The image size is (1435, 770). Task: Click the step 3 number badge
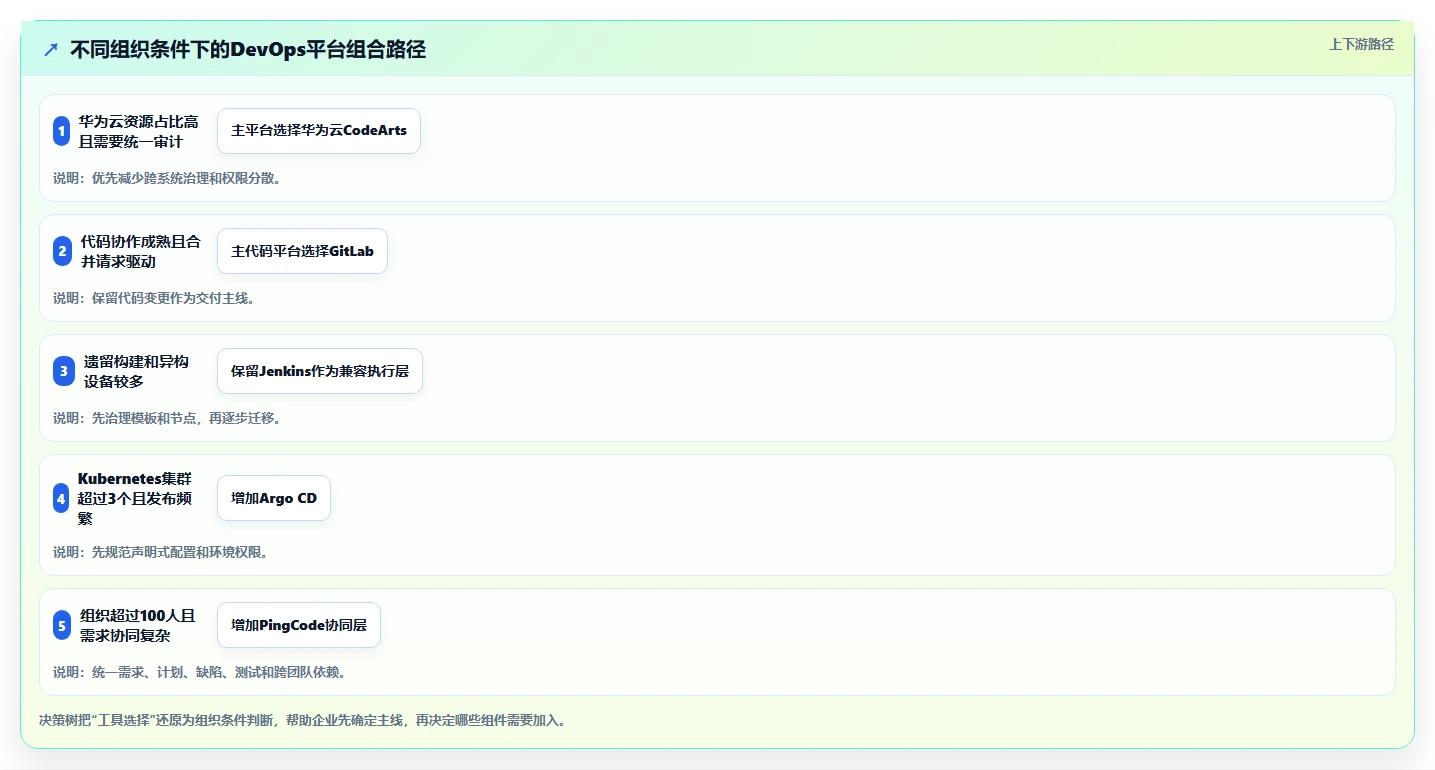(x=64, y=371)
